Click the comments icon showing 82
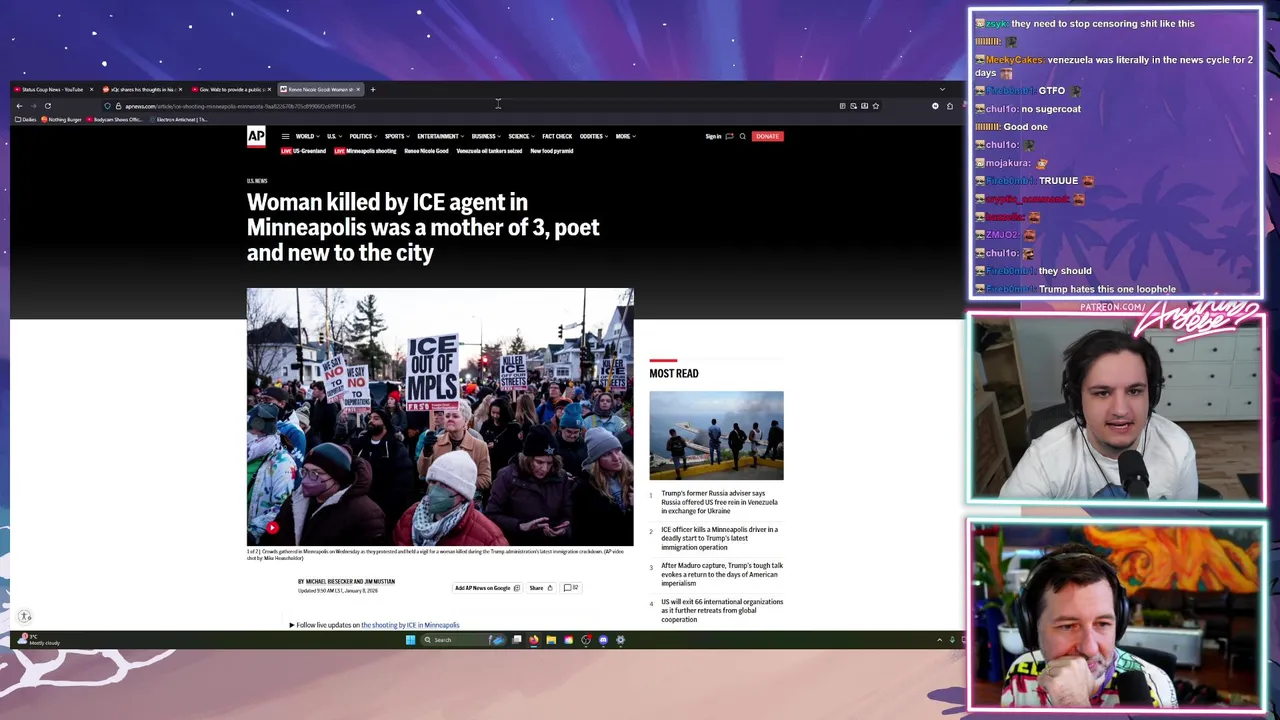Viewport: 1280px width, 720px height. click(571, 588)
